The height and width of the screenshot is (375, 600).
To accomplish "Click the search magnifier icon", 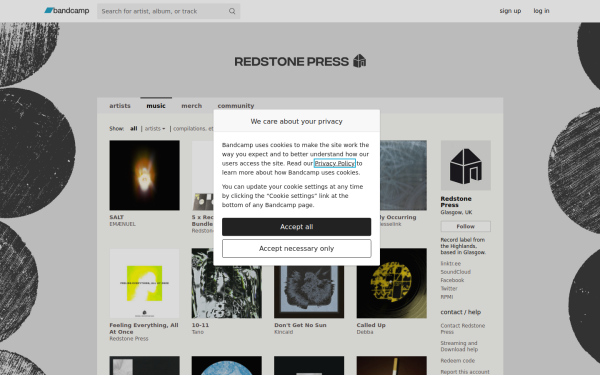I will tap(232, 11).
